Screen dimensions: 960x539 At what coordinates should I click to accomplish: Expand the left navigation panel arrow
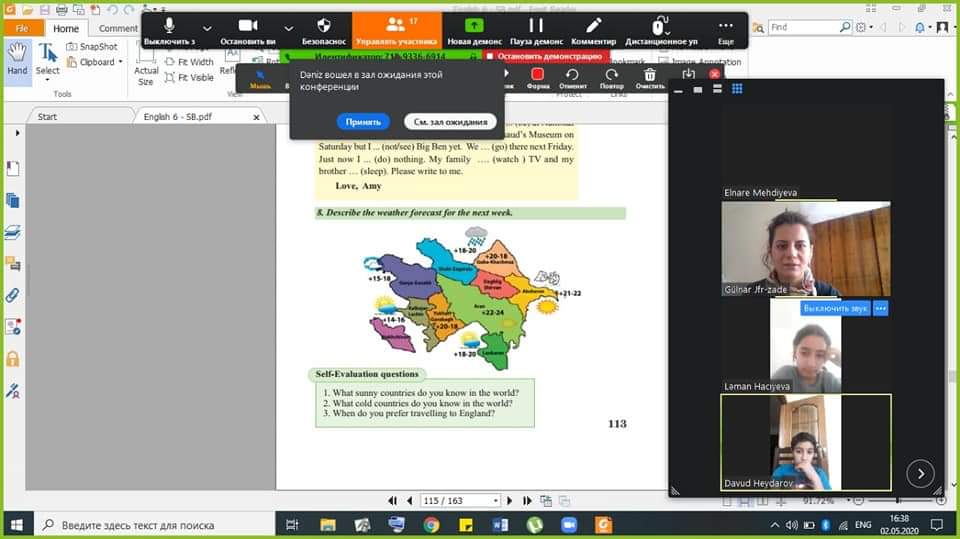pyautogui.click(x=17, y=133)
